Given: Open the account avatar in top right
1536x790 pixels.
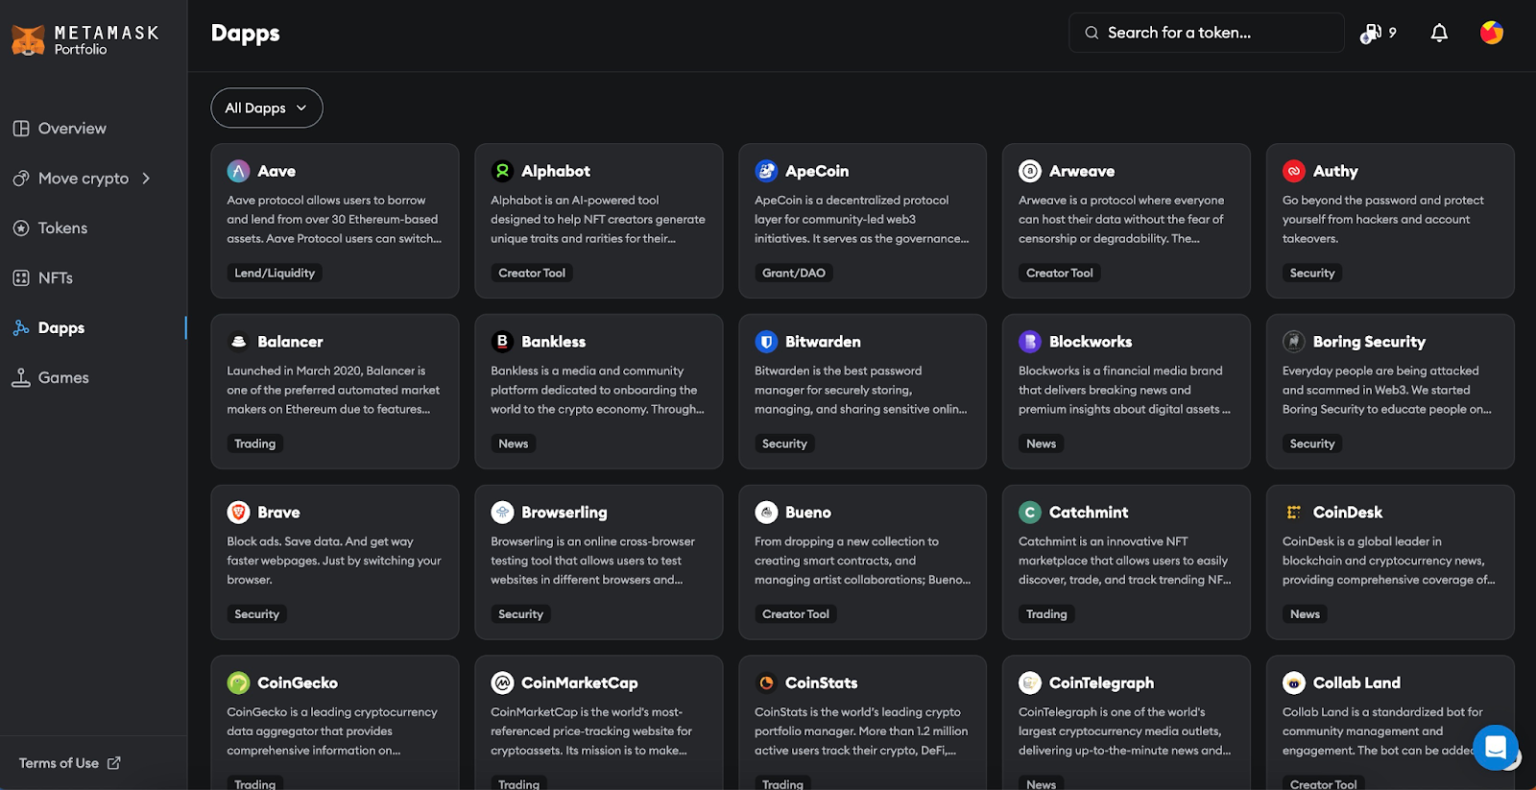Looking at the screenshot, I should tap(1491, 33).
